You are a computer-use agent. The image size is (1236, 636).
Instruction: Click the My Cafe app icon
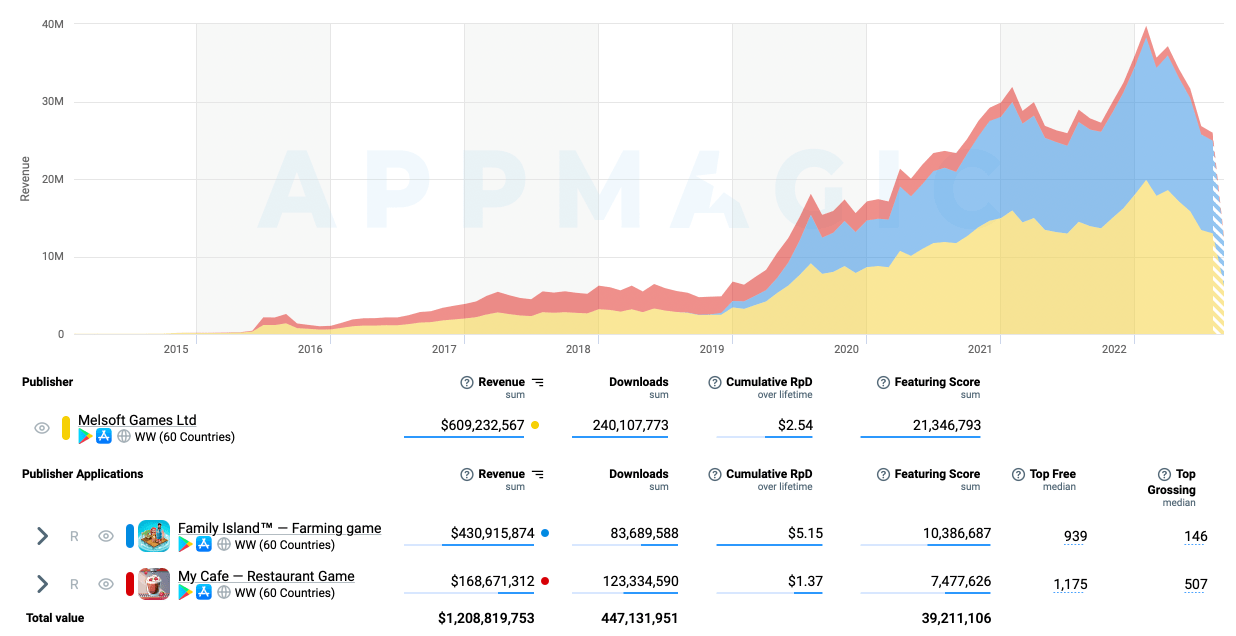154,584
